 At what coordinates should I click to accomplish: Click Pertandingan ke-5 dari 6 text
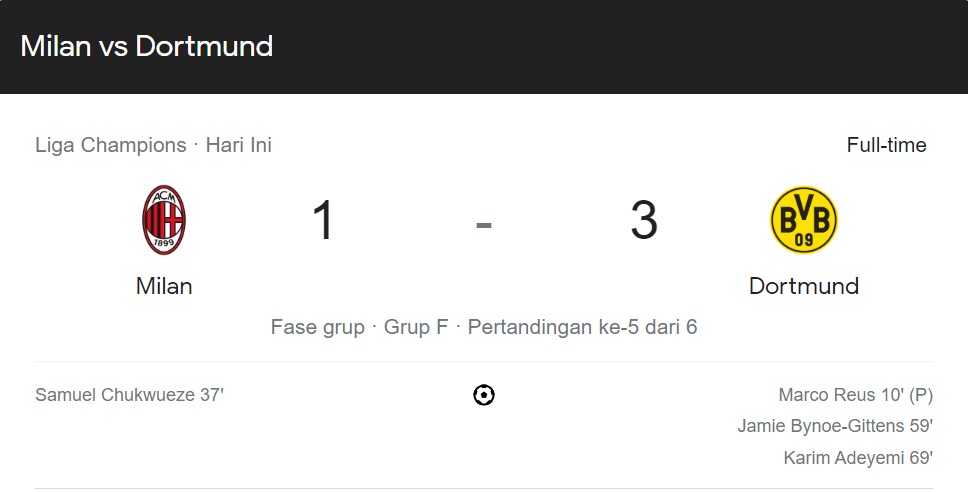click(x=582, y=327)
